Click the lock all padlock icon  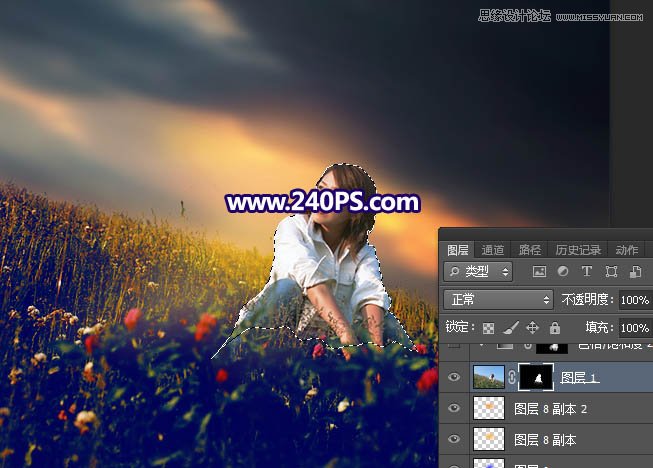pos(553,327)
